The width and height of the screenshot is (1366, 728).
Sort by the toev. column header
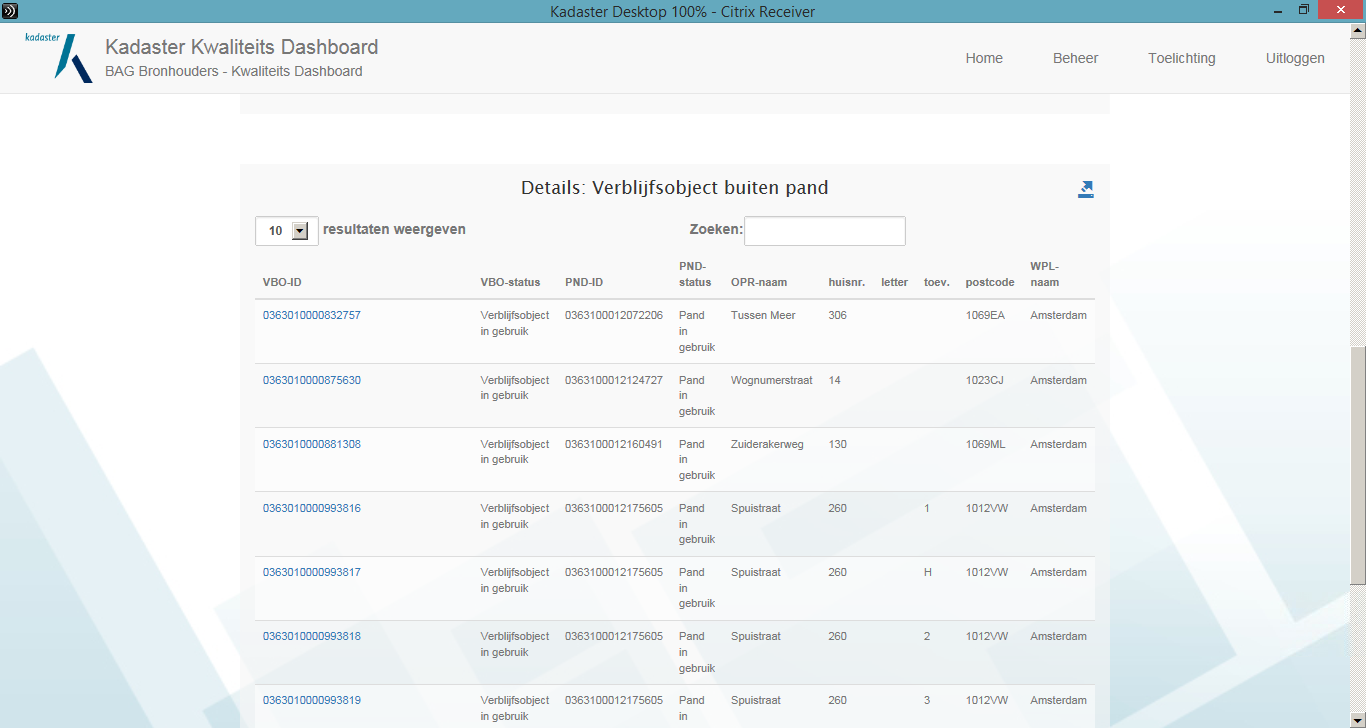tap(936, 282)
